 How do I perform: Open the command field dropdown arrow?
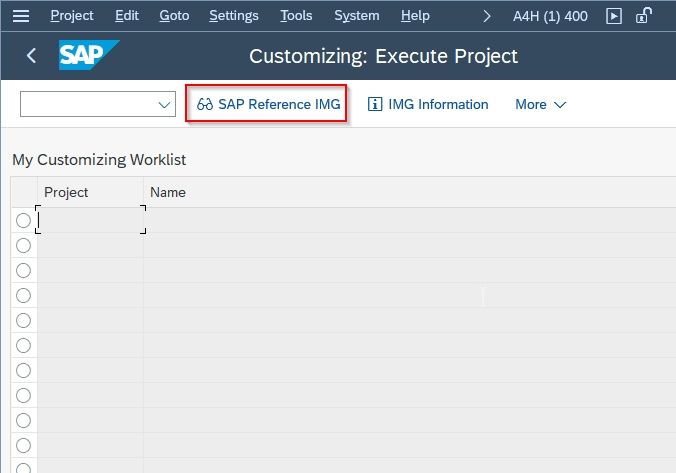(x=164, y=104)
